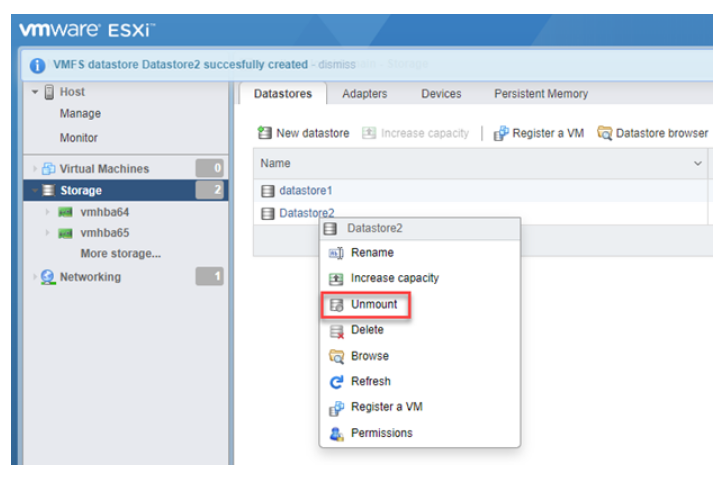Open the Name column dropdown arrow
727x481 pixels.
coord(697,163)
